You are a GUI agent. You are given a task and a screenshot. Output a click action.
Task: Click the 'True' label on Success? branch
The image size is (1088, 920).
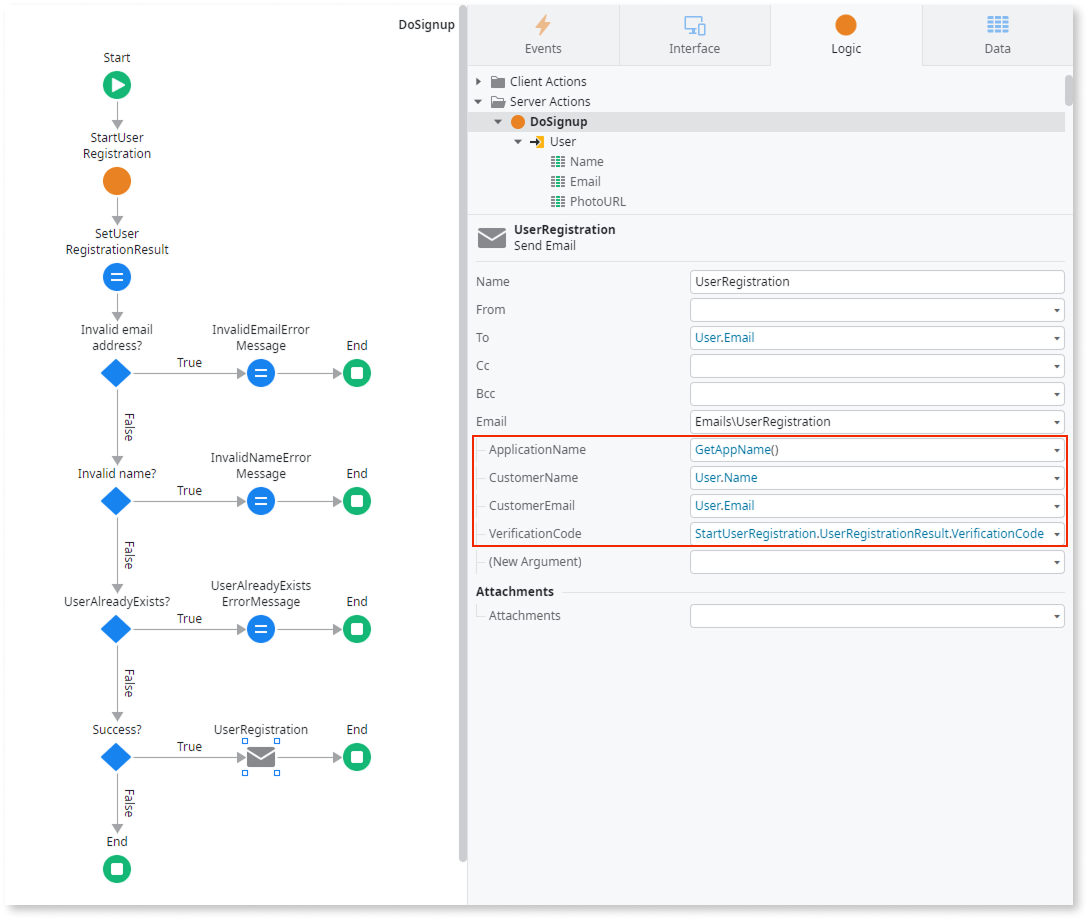click(x=189, y=747)
